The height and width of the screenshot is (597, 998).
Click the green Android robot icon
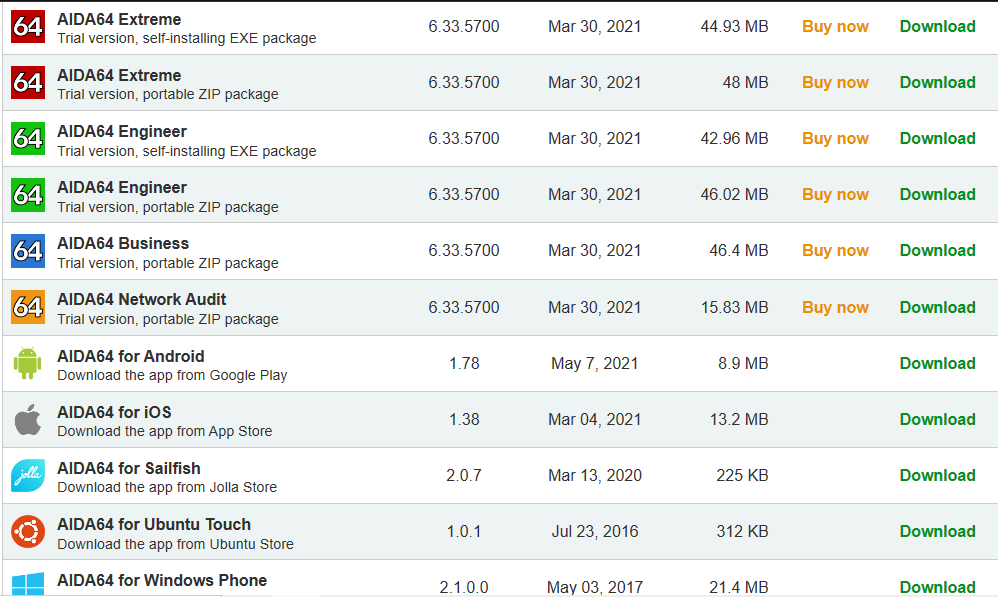[28, 363]
